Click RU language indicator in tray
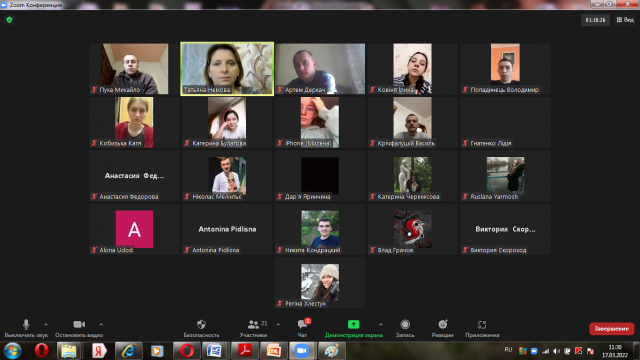Viewport: 640px width, 360px height. [x=508, y=350]
